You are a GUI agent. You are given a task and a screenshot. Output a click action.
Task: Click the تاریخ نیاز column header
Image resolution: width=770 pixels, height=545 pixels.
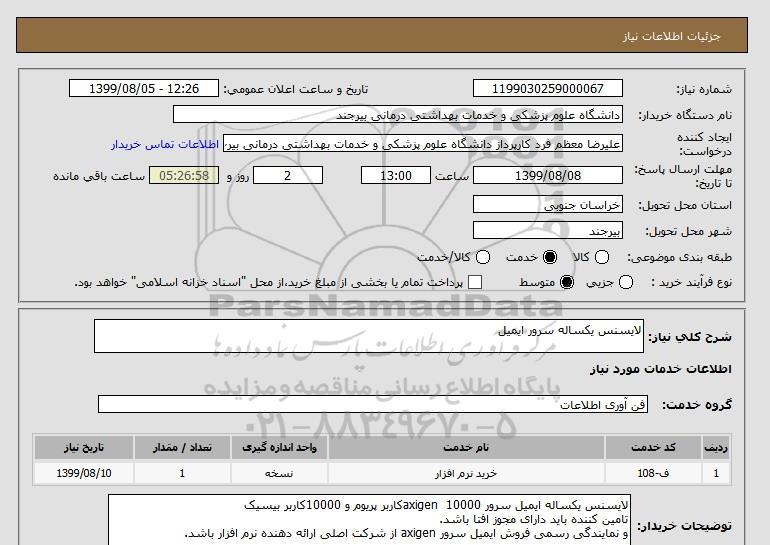point(84,447)
